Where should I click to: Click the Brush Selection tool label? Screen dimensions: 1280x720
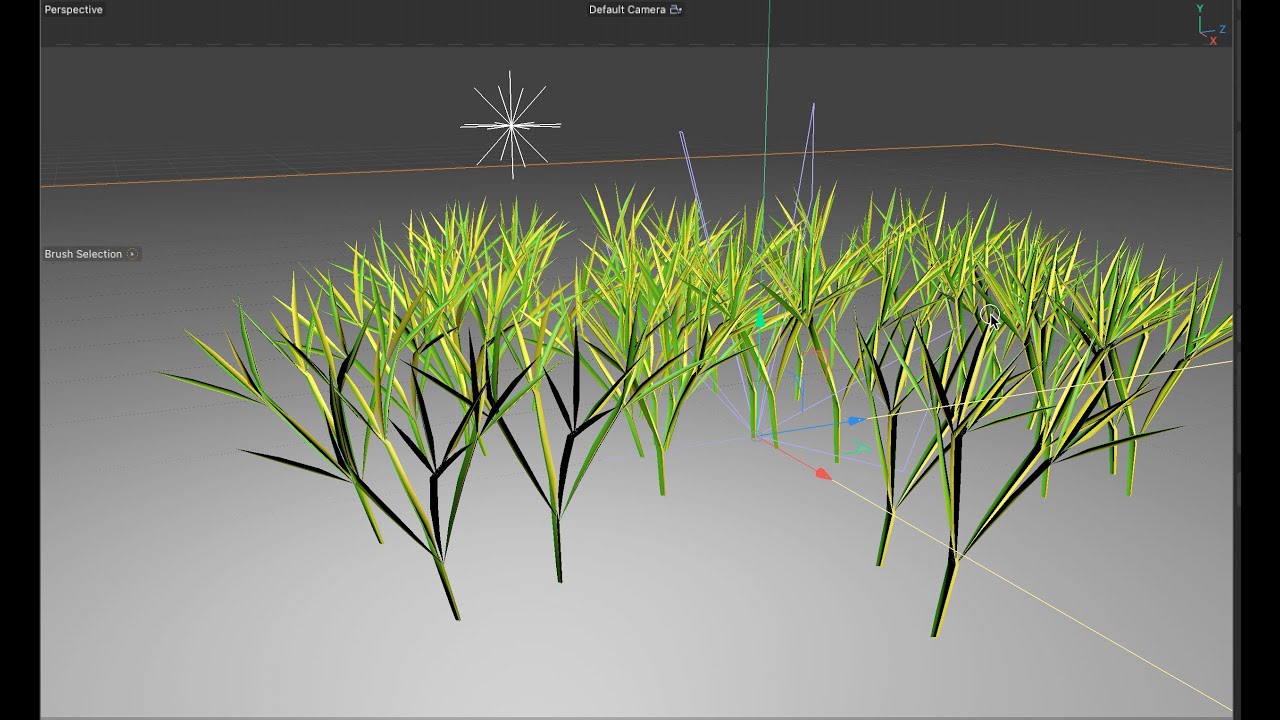[83, 254]
